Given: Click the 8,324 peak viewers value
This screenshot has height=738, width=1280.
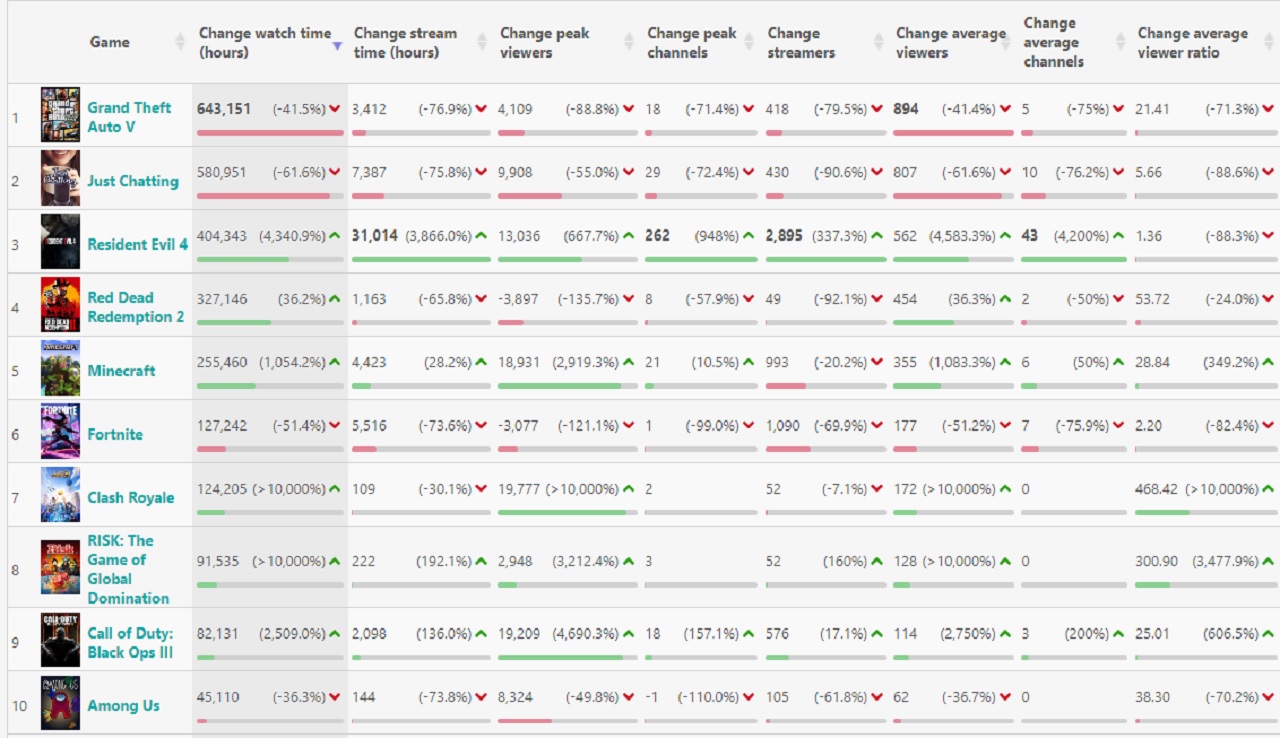Looking at the screenshot, I should 516,697.
